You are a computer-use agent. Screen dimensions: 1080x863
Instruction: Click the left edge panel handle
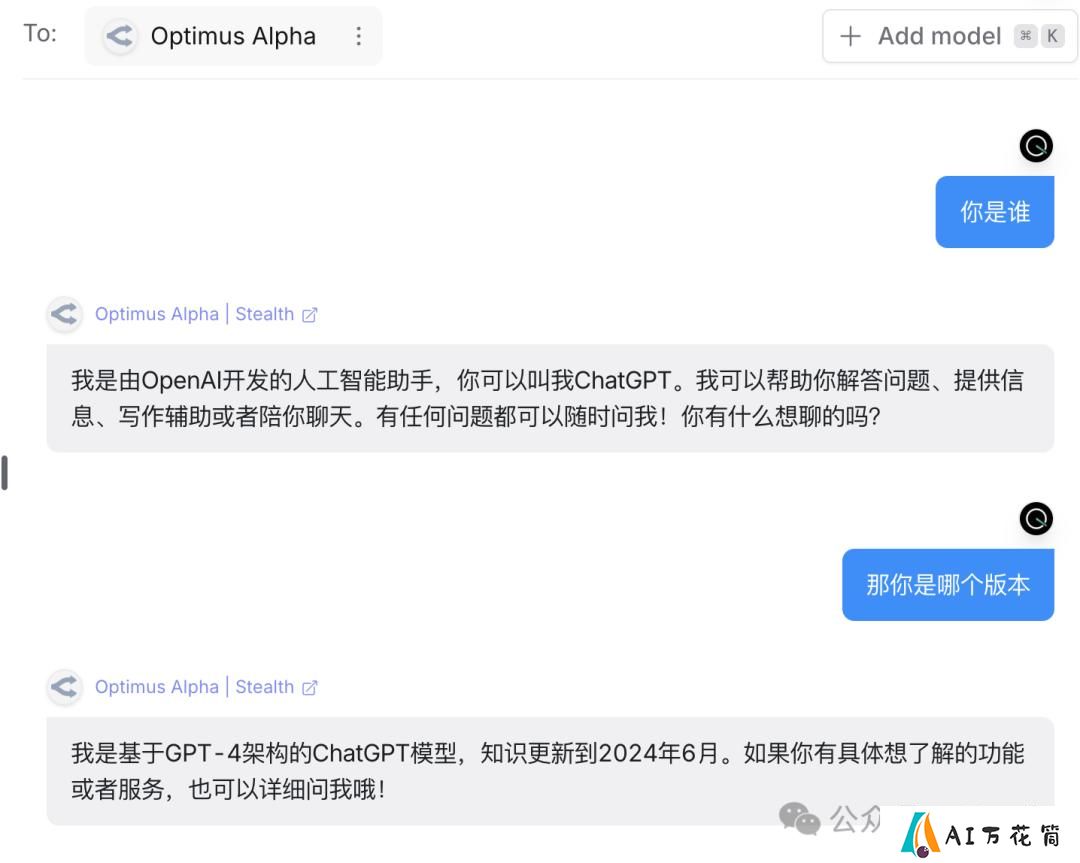point(5,472)
